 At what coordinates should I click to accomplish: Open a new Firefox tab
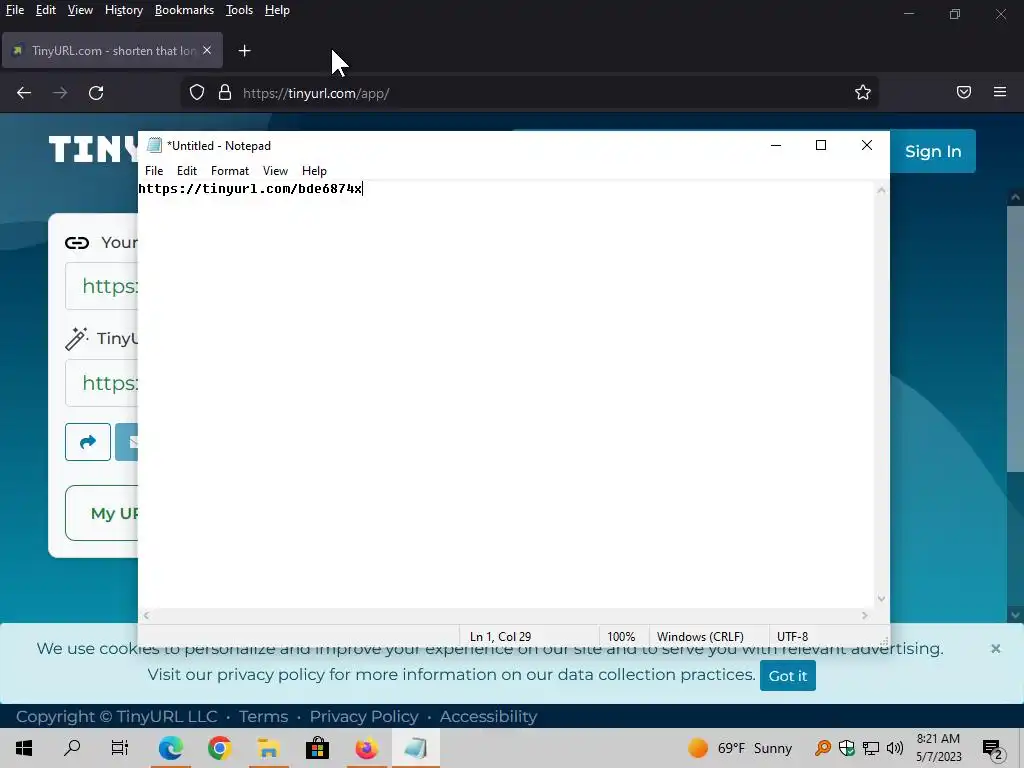coord(244,51)
